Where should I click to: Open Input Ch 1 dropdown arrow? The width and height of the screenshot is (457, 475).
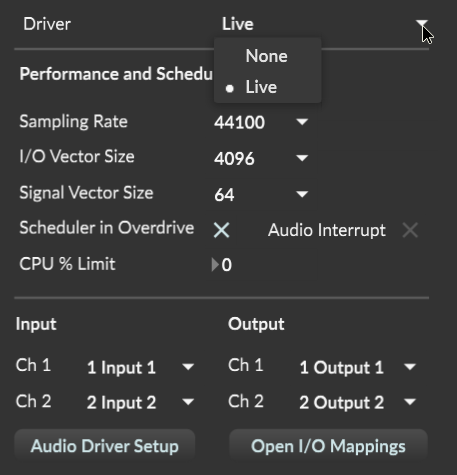point(188,367)
